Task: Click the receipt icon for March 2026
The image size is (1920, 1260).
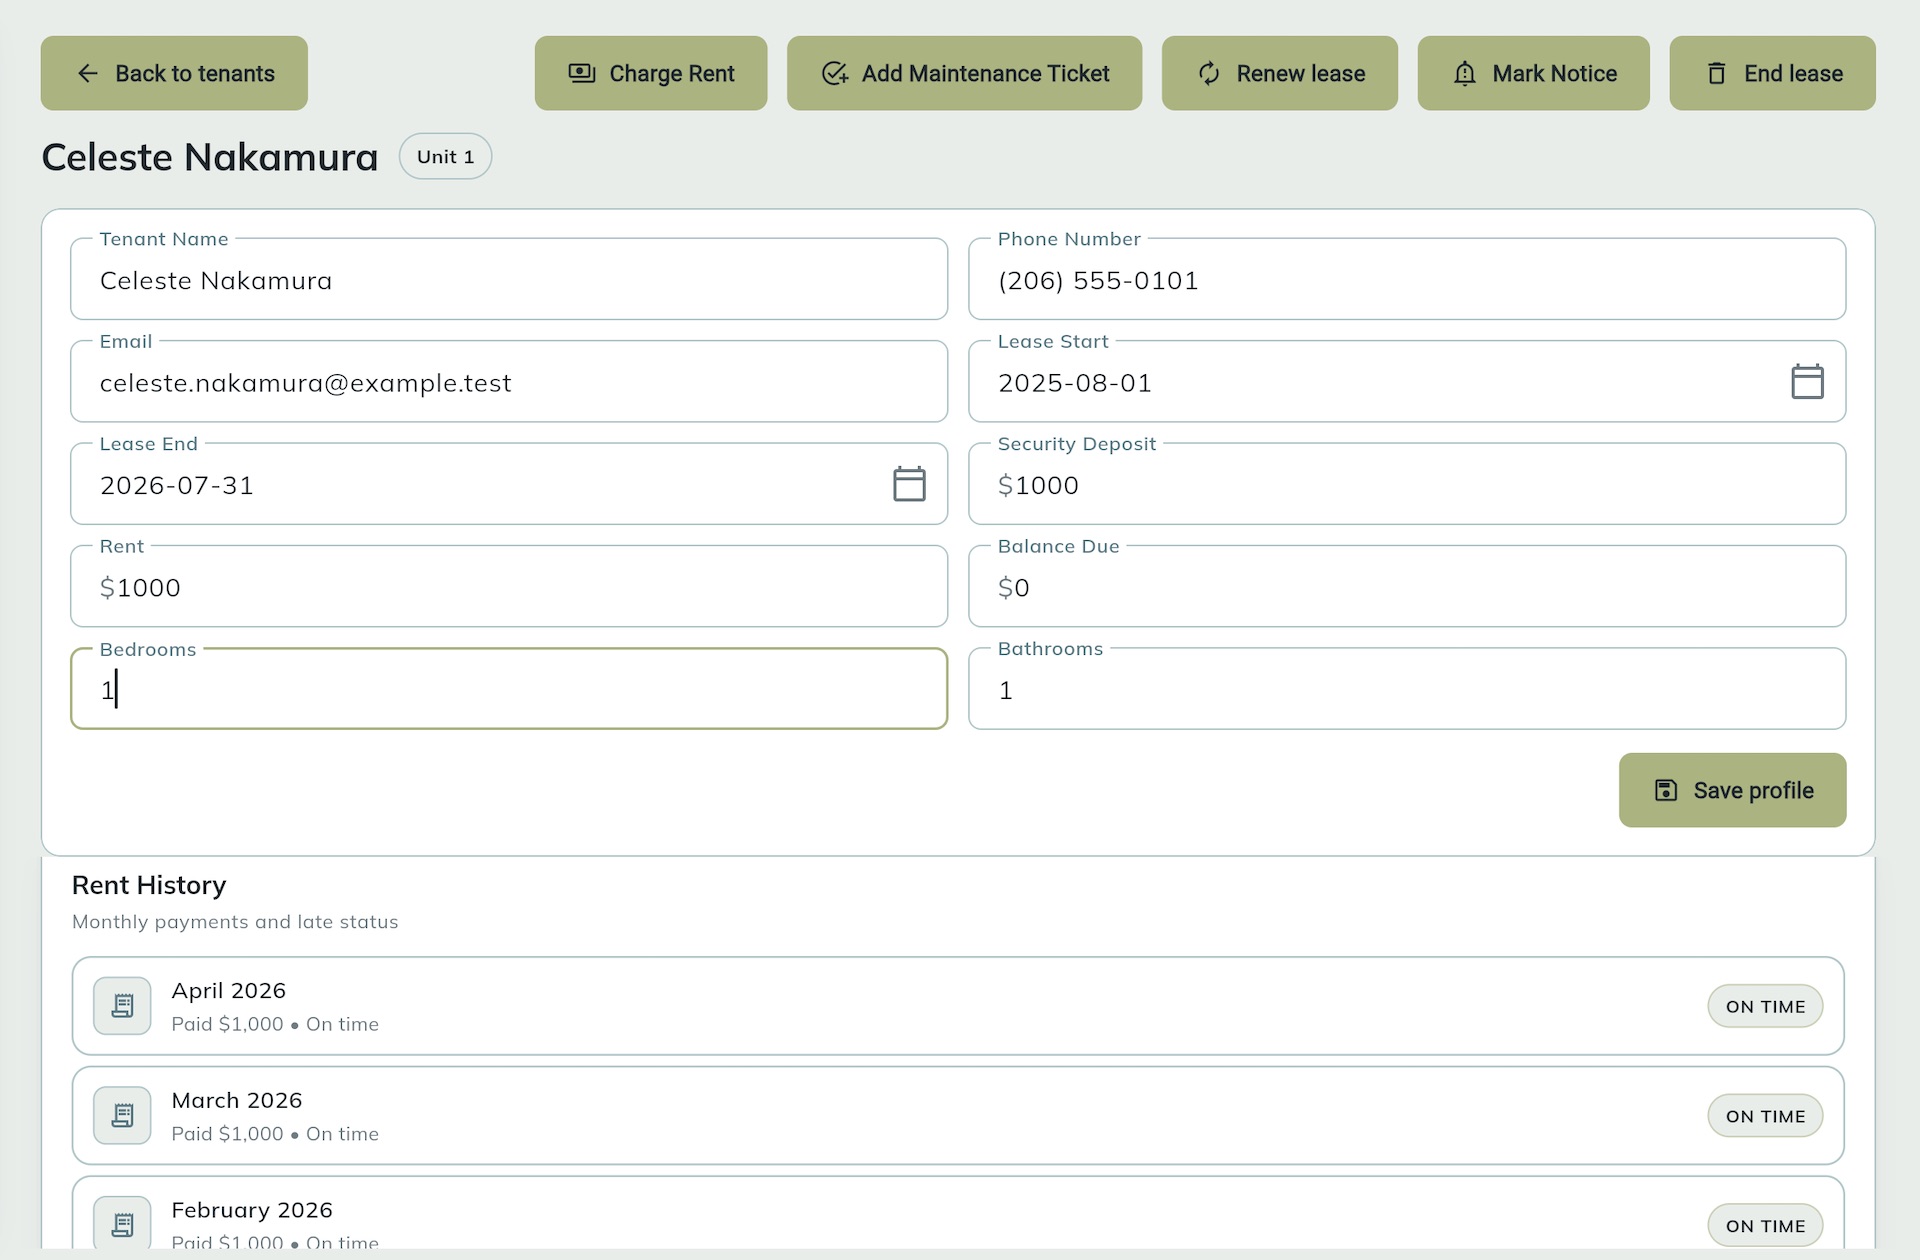Action: (122, 1115)
